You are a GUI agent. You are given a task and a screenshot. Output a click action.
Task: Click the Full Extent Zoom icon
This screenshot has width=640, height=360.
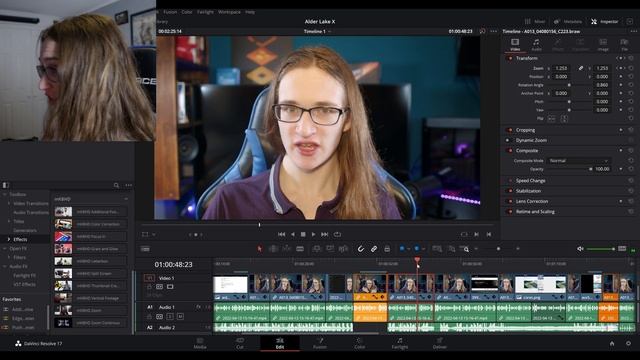coord(437,249)
